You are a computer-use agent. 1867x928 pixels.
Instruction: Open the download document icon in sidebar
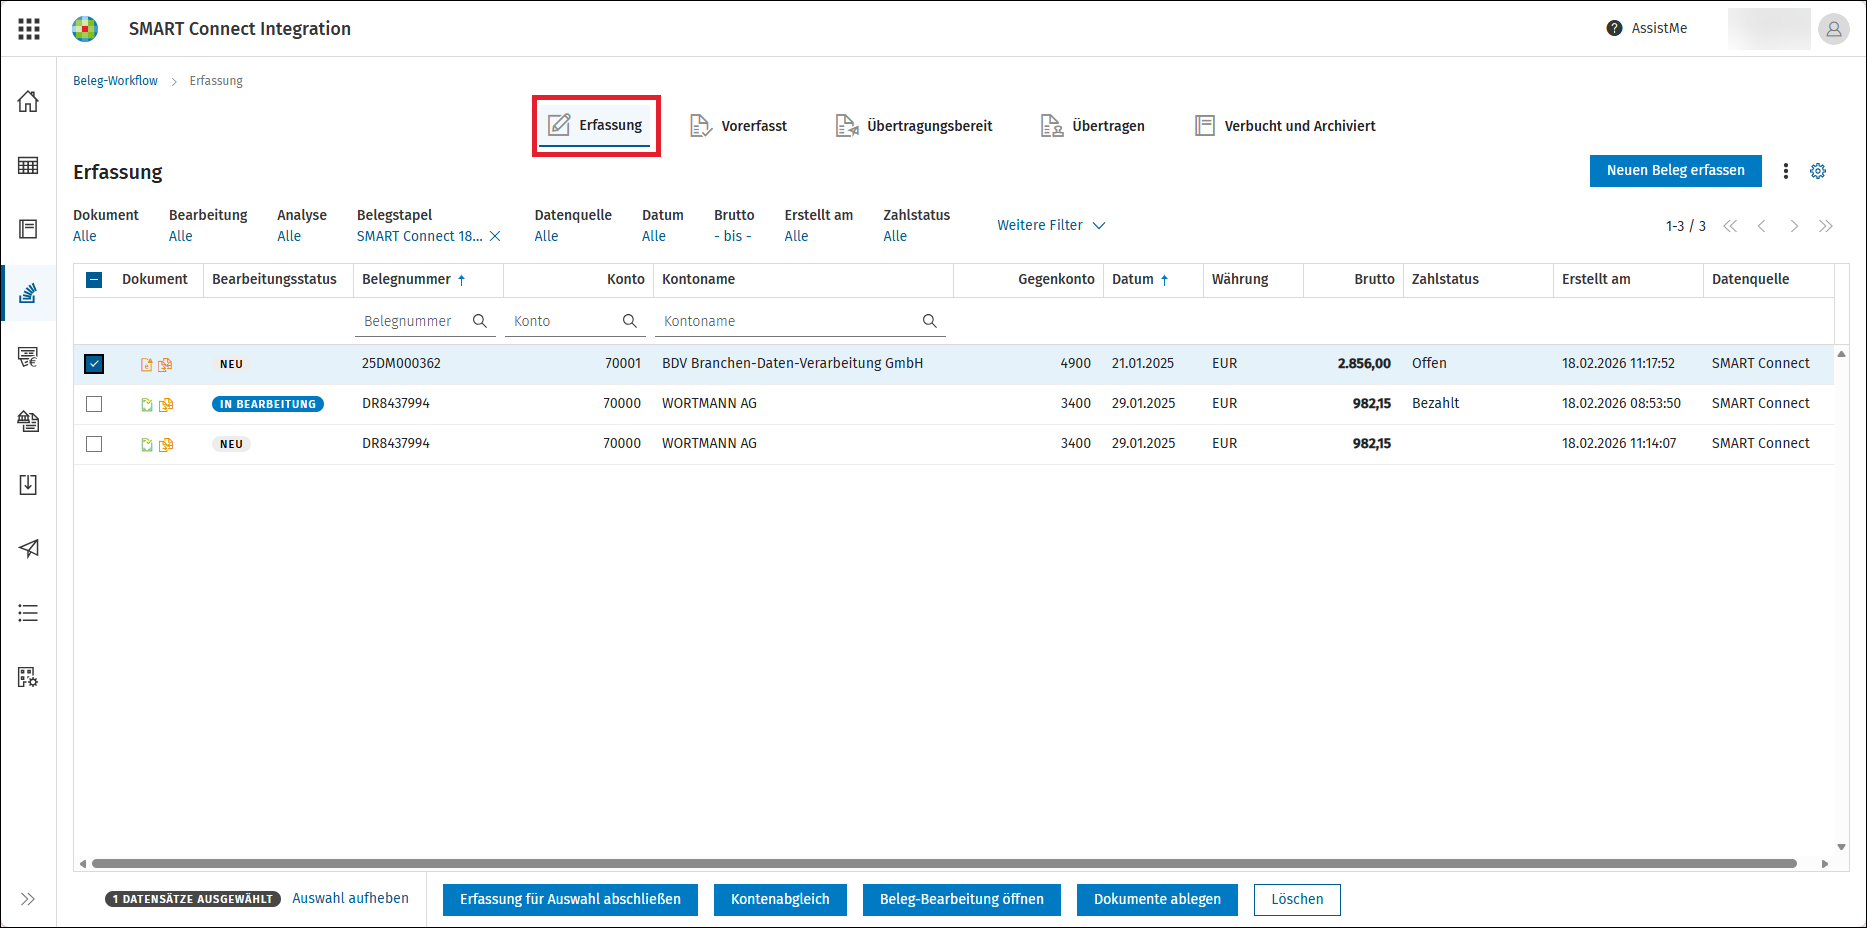(x=28, y=485)
